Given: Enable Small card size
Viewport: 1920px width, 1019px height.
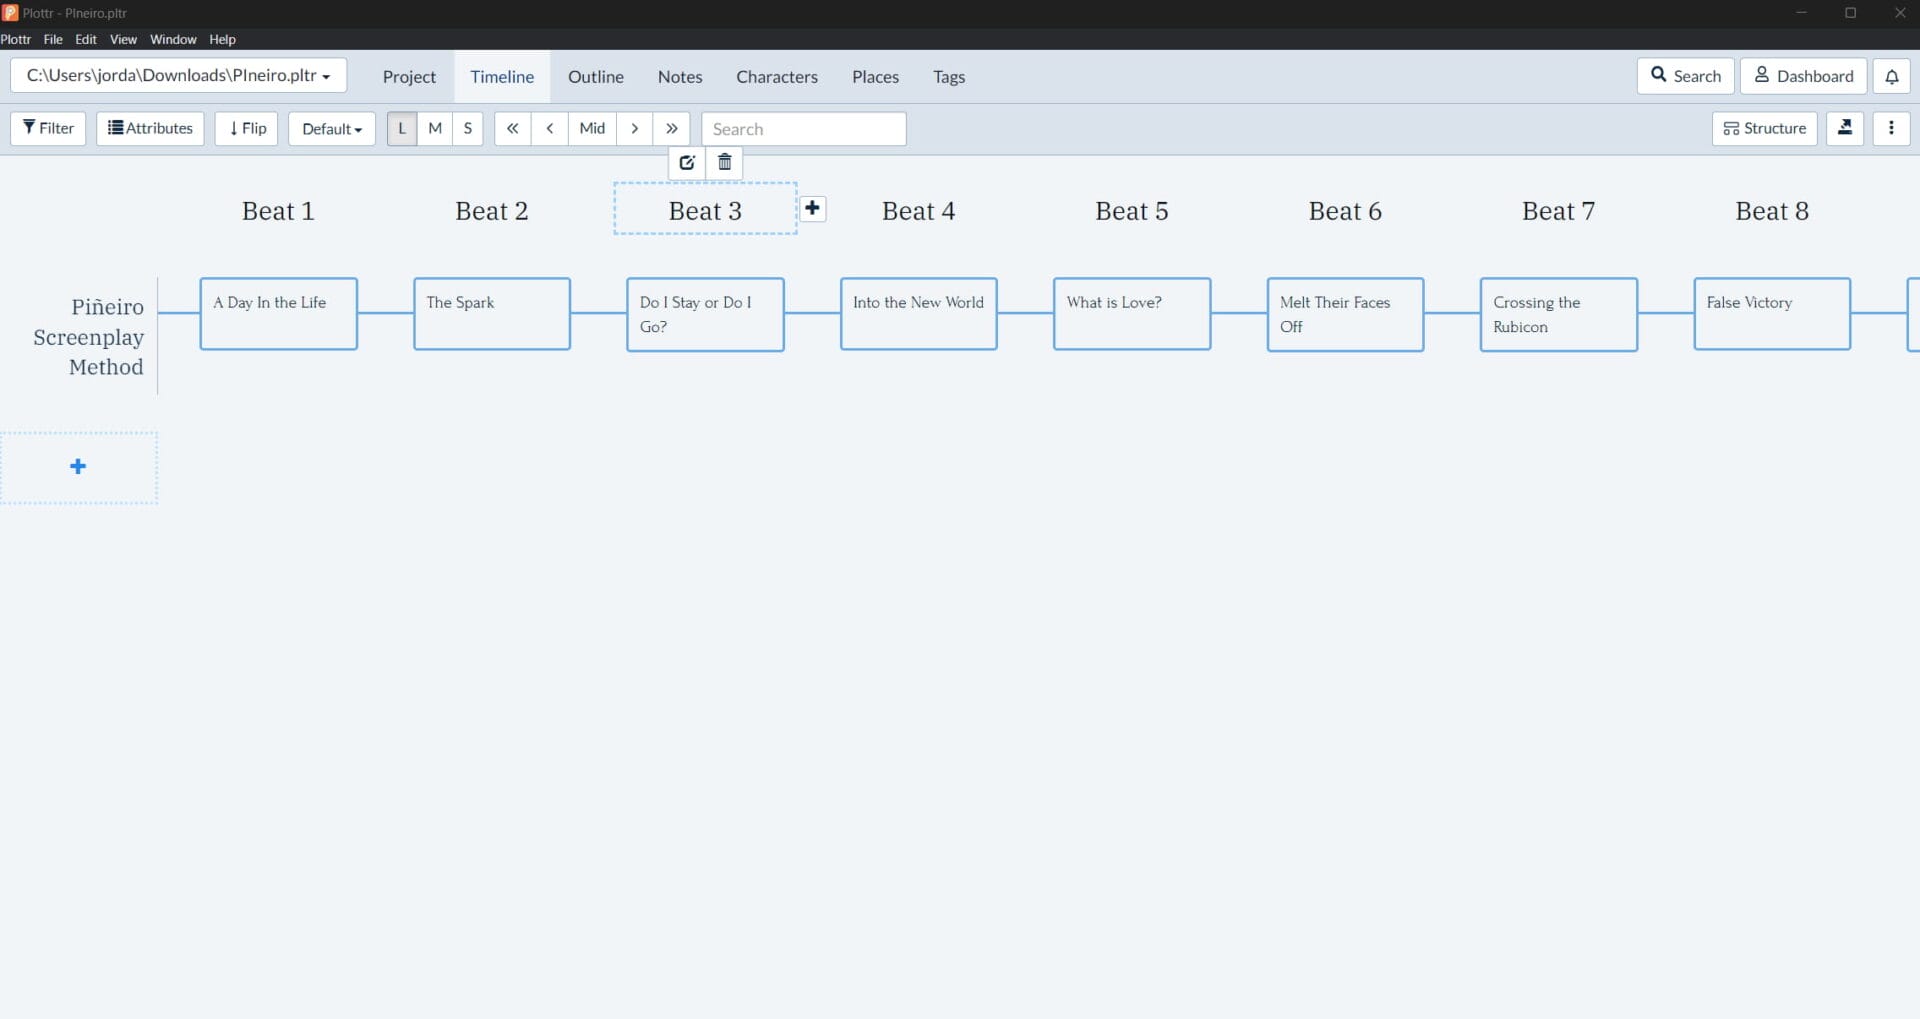Looking at the screenshot, I should pyautogui.click(x=468, y=128).
